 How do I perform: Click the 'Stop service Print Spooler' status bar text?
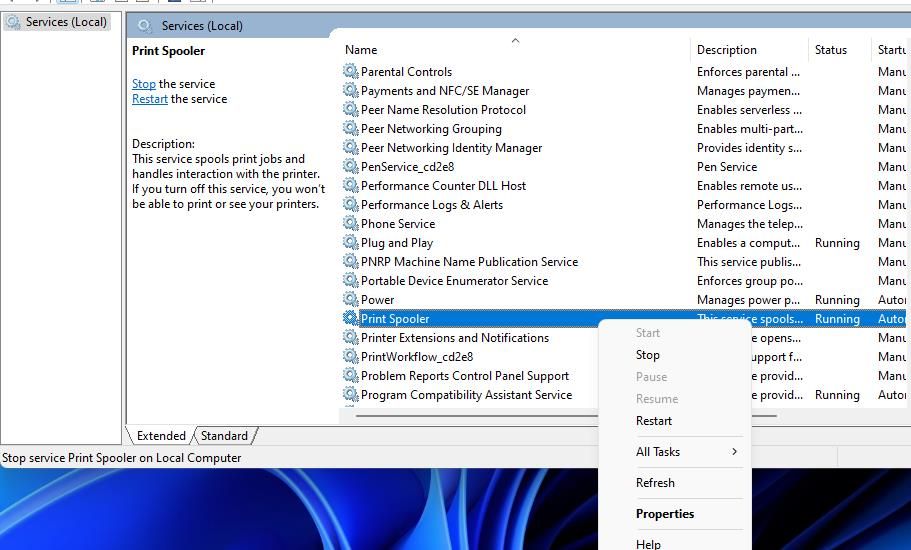click(121, 458)
